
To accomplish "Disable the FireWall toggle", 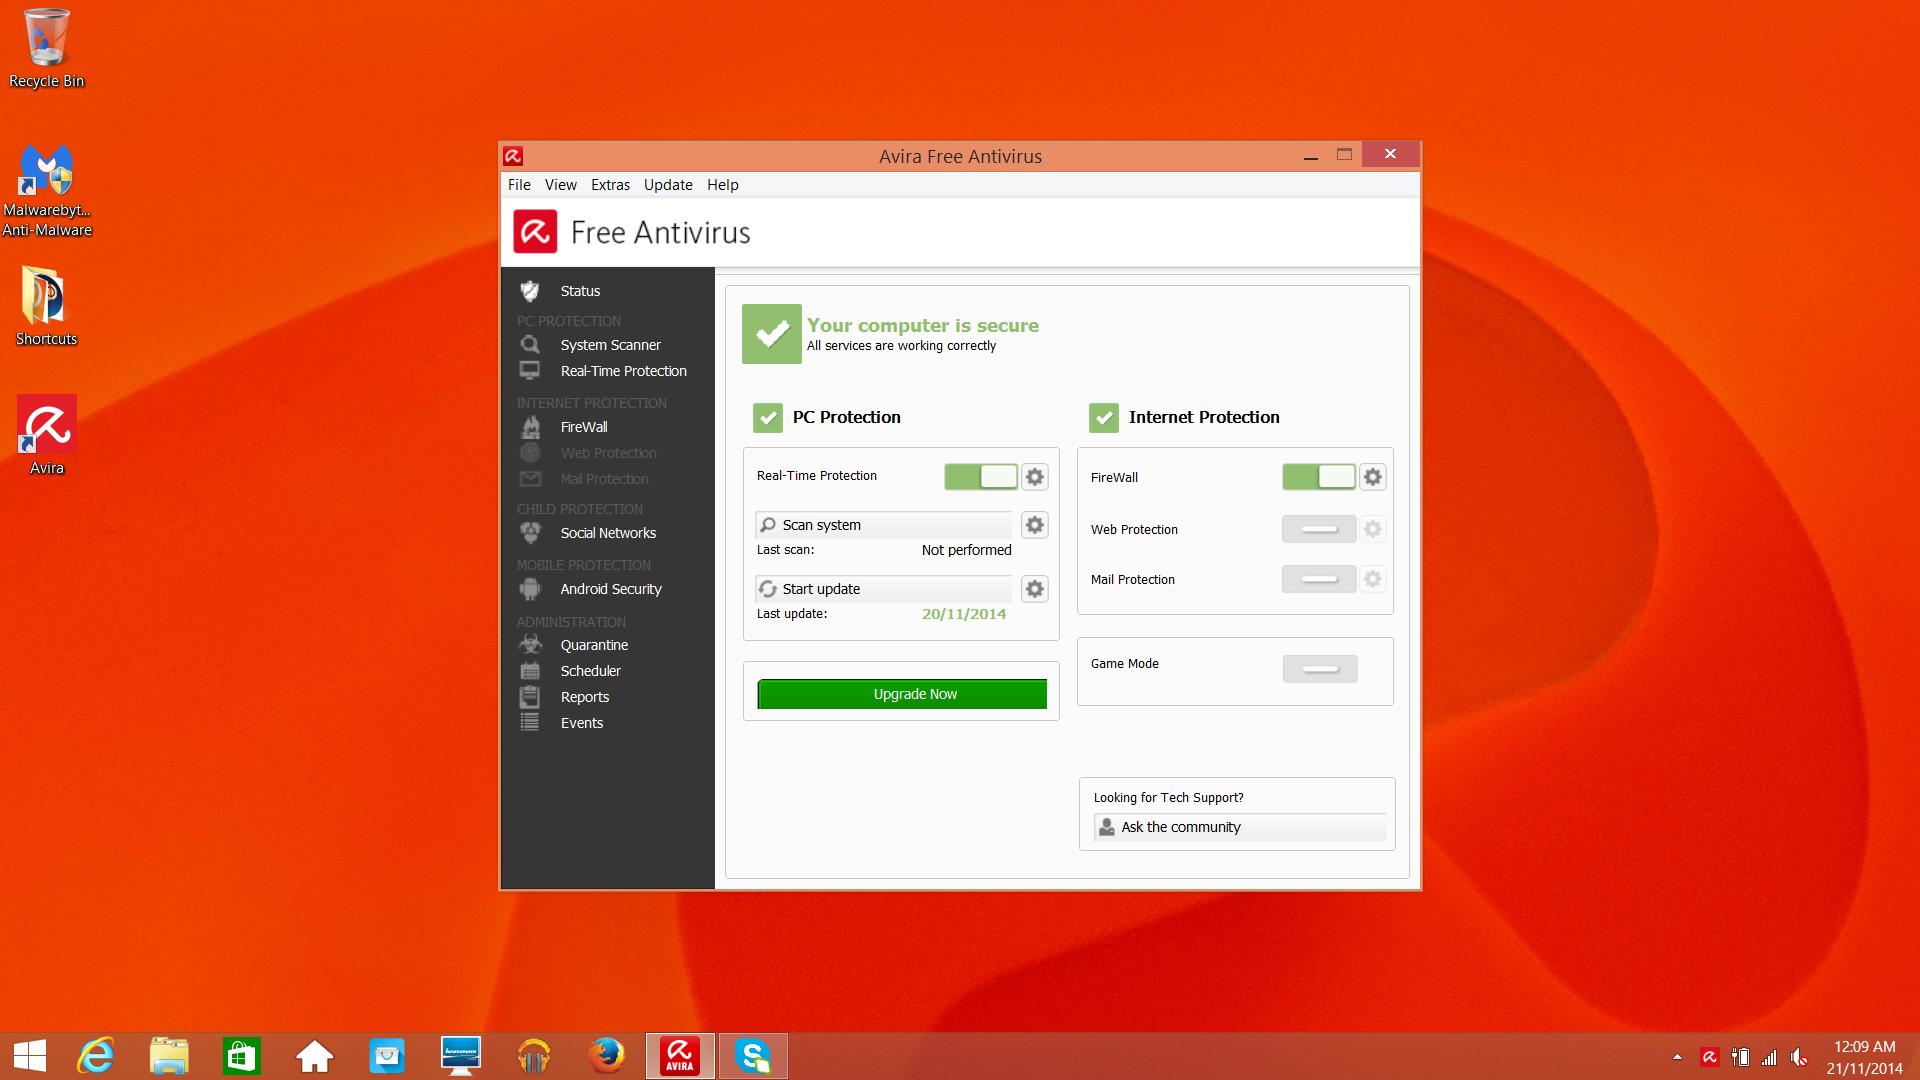I will pos(1319,477).
